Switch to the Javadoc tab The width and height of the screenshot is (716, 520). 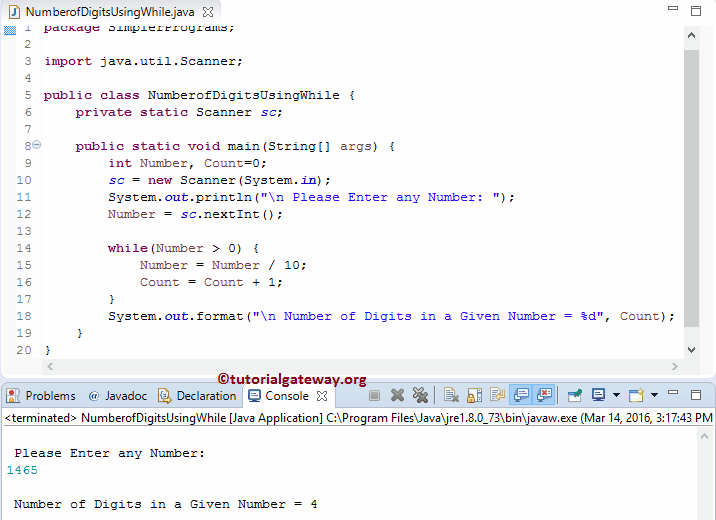click(118, 396)
